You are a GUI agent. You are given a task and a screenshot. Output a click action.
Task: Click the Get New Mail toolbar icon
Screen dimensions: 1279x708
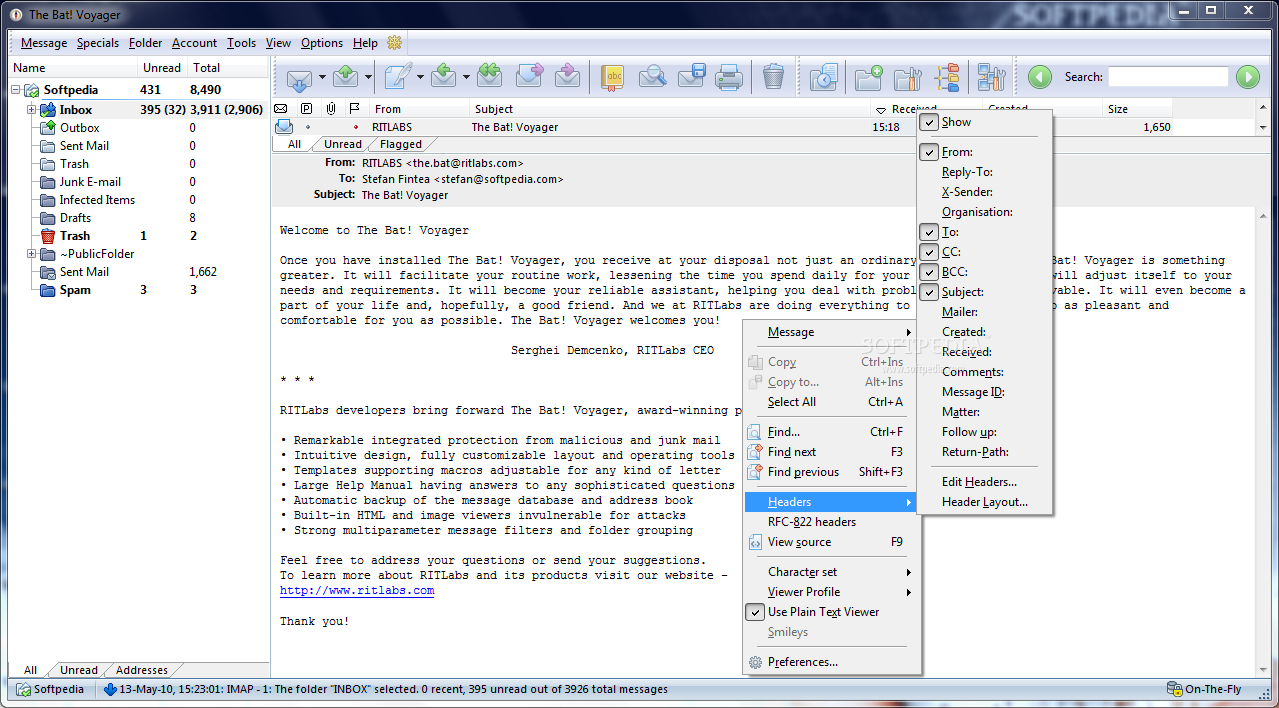click(x=299, y=77)
